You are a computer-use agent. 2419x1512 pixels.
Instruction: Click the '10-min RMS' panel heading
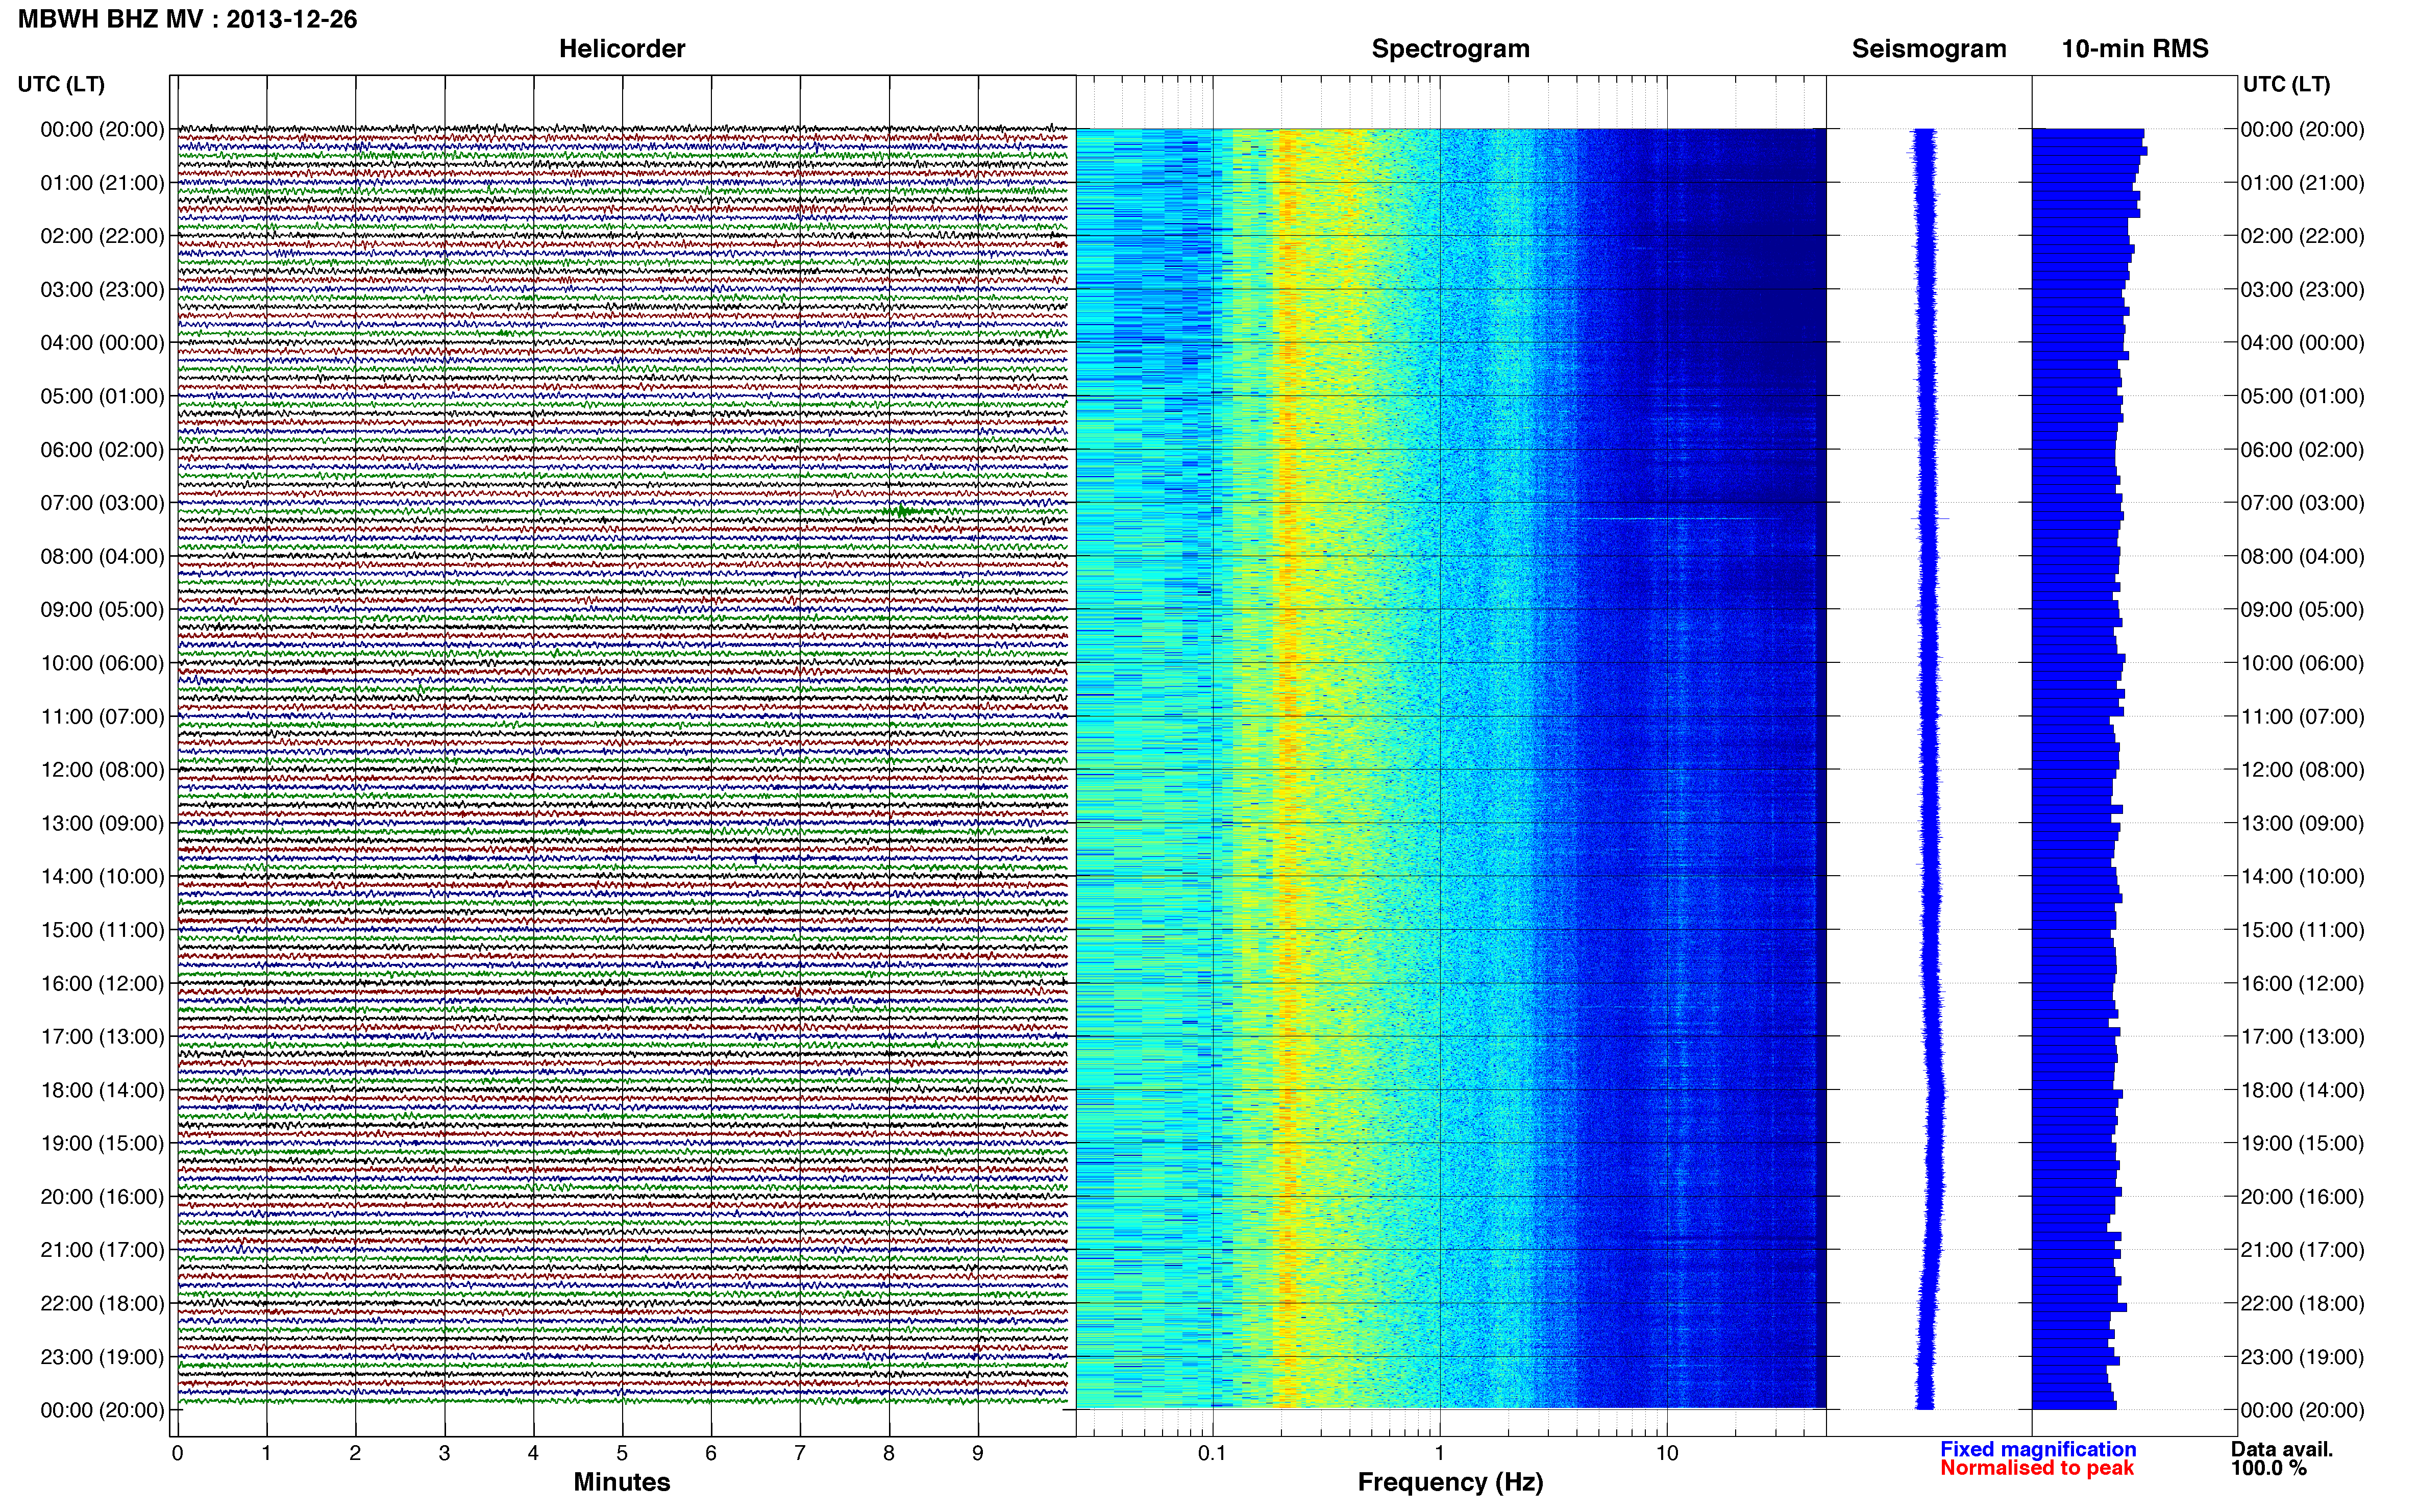coord(2135,49)
